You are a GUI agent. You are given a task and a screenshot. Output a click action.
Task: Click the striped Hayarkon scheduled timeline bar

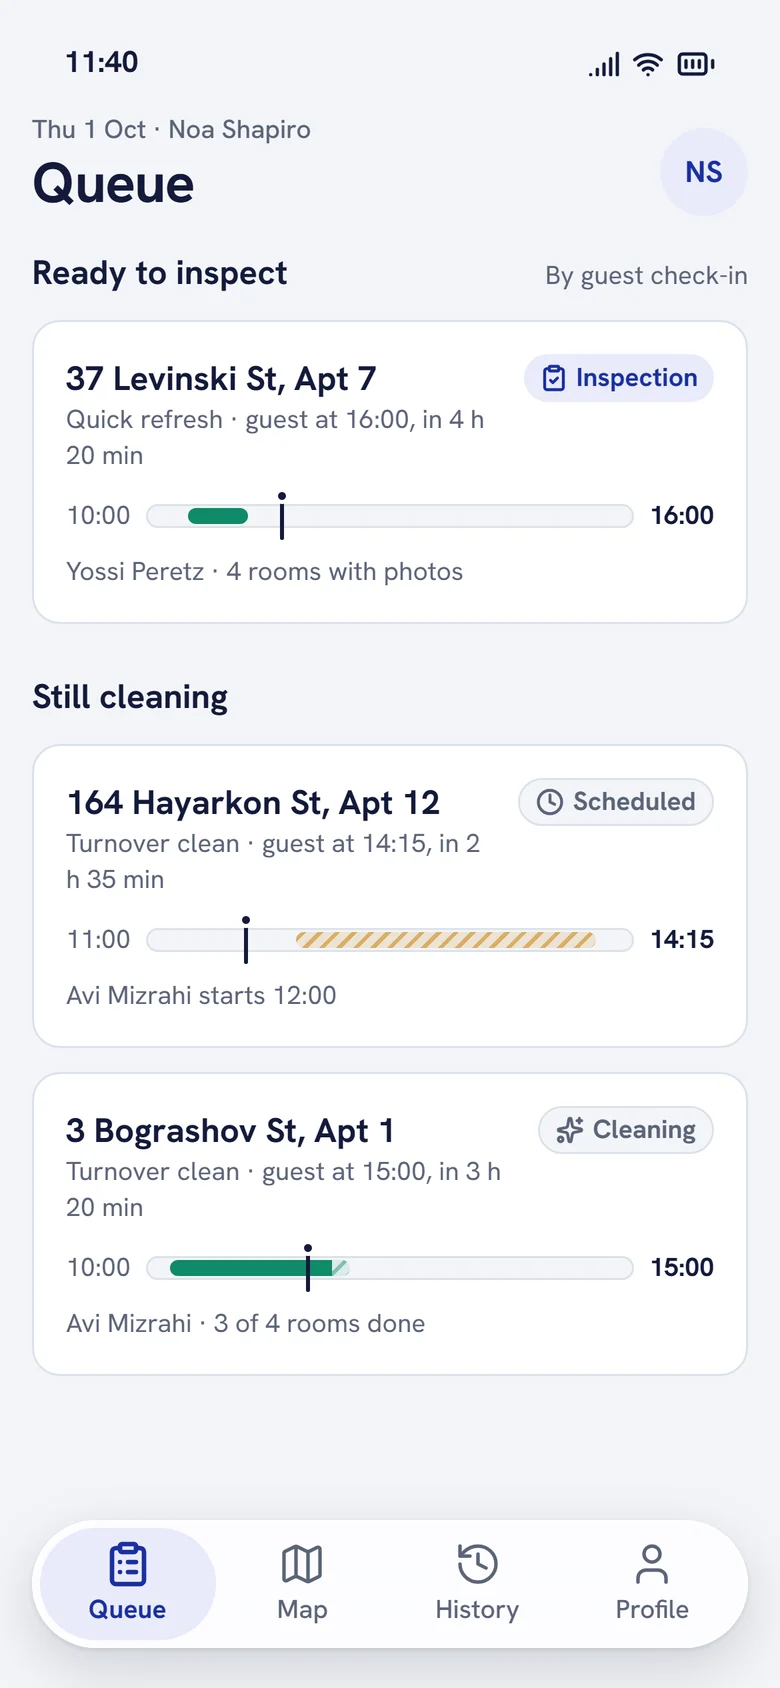(x=446, y=940)
